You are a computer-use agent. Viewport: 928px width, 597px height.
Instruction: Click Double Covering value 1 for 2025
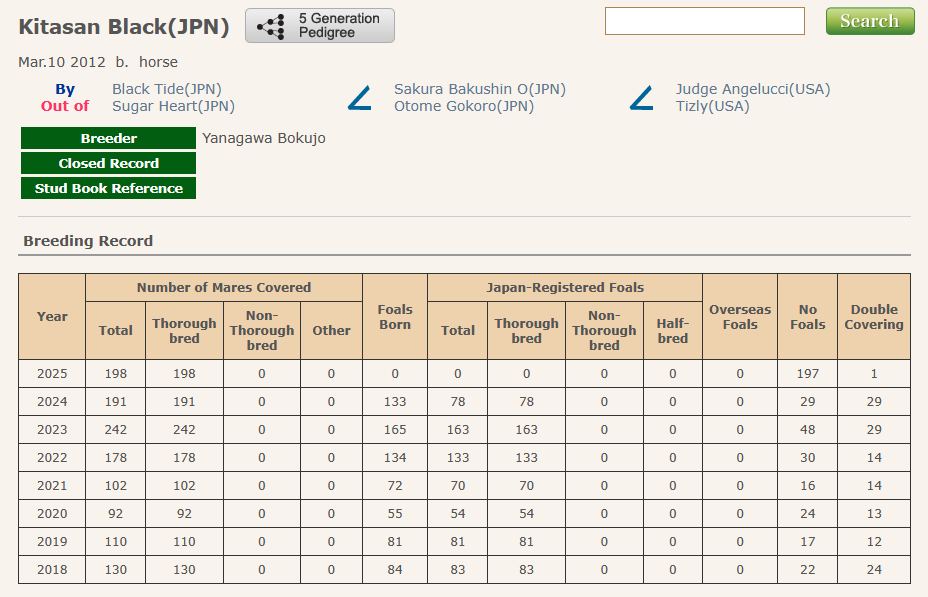tap(874, 373)
